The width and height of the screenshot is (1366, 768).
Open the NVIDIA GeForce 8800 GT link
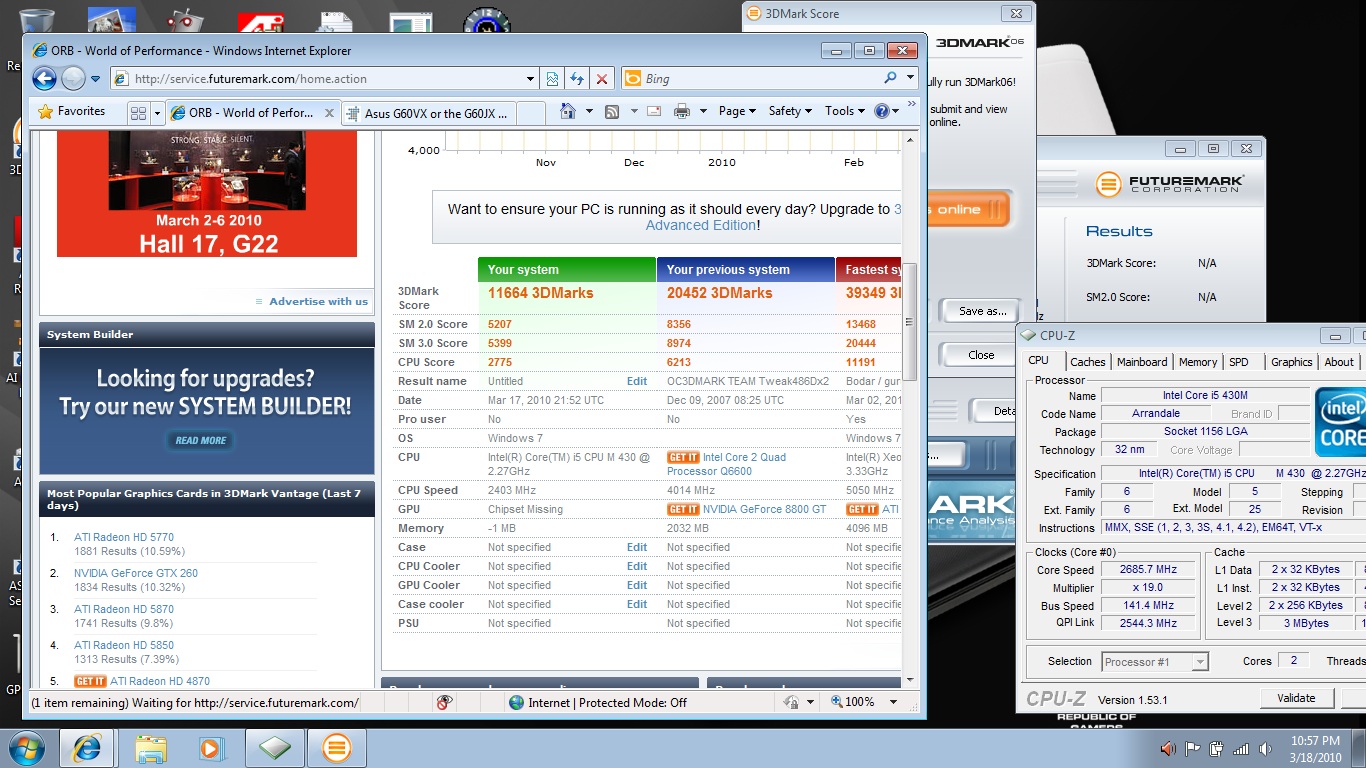coord(765,509)
